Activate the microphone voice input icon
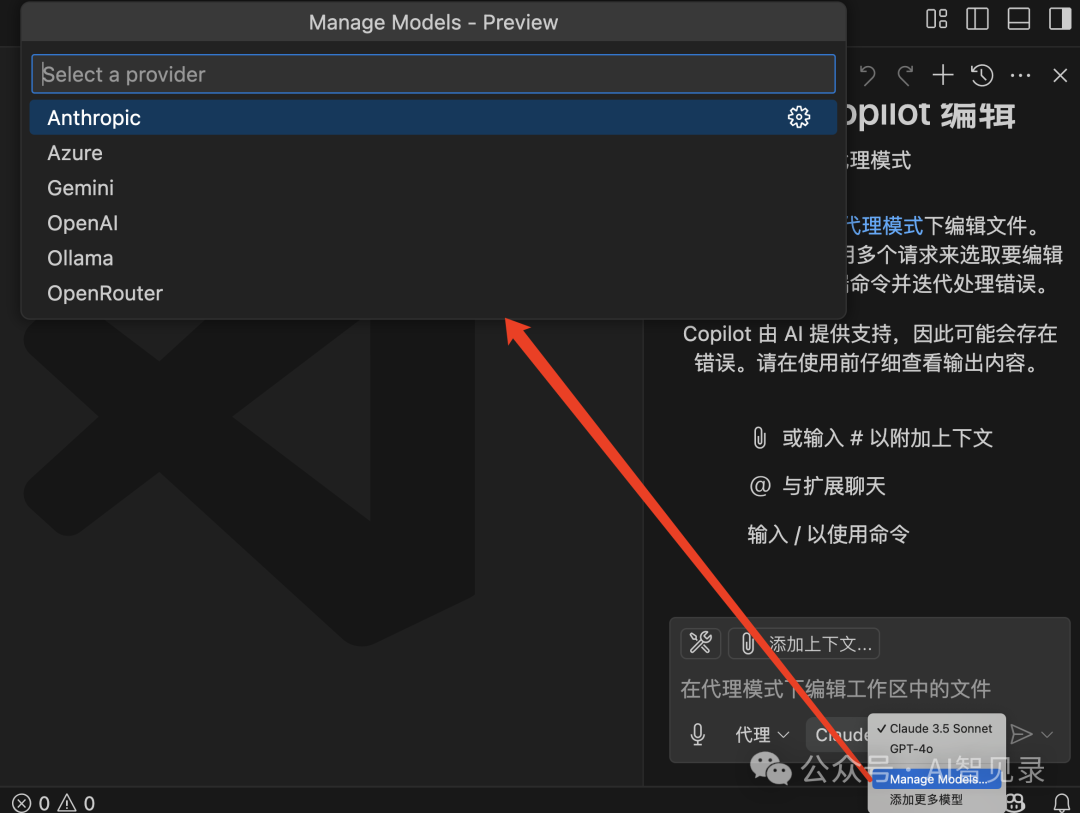The height and width of the screenshot is (813, 1080). coord(697,734)
